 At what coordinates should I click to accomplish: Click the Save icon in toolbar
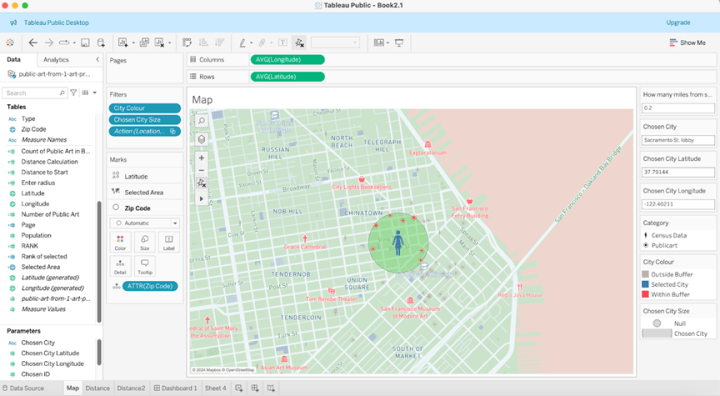pyautogui.click(x=85, y=43)
